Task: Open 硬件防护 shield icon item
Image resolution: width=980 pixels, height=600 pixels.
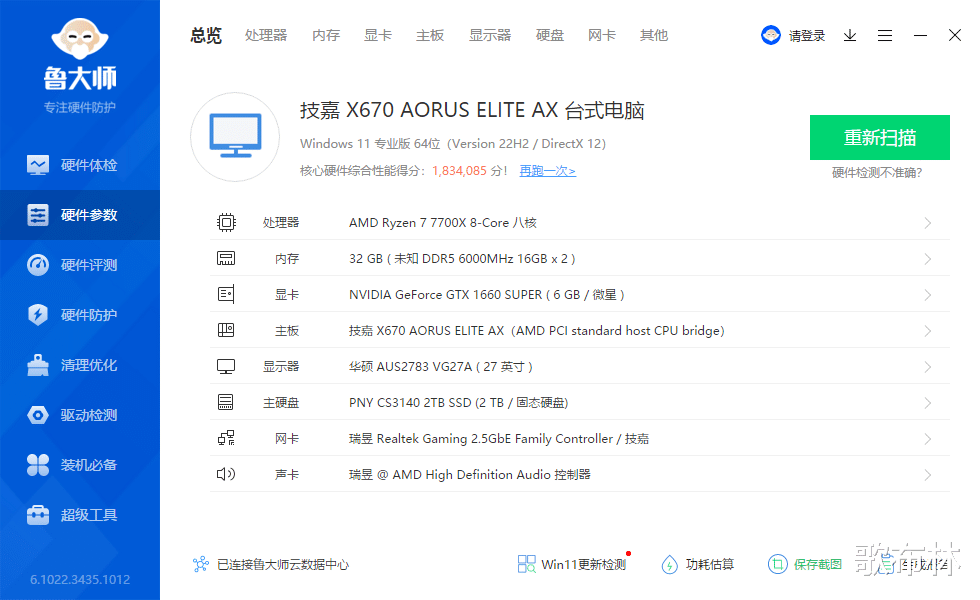Action: pos(38,315)
